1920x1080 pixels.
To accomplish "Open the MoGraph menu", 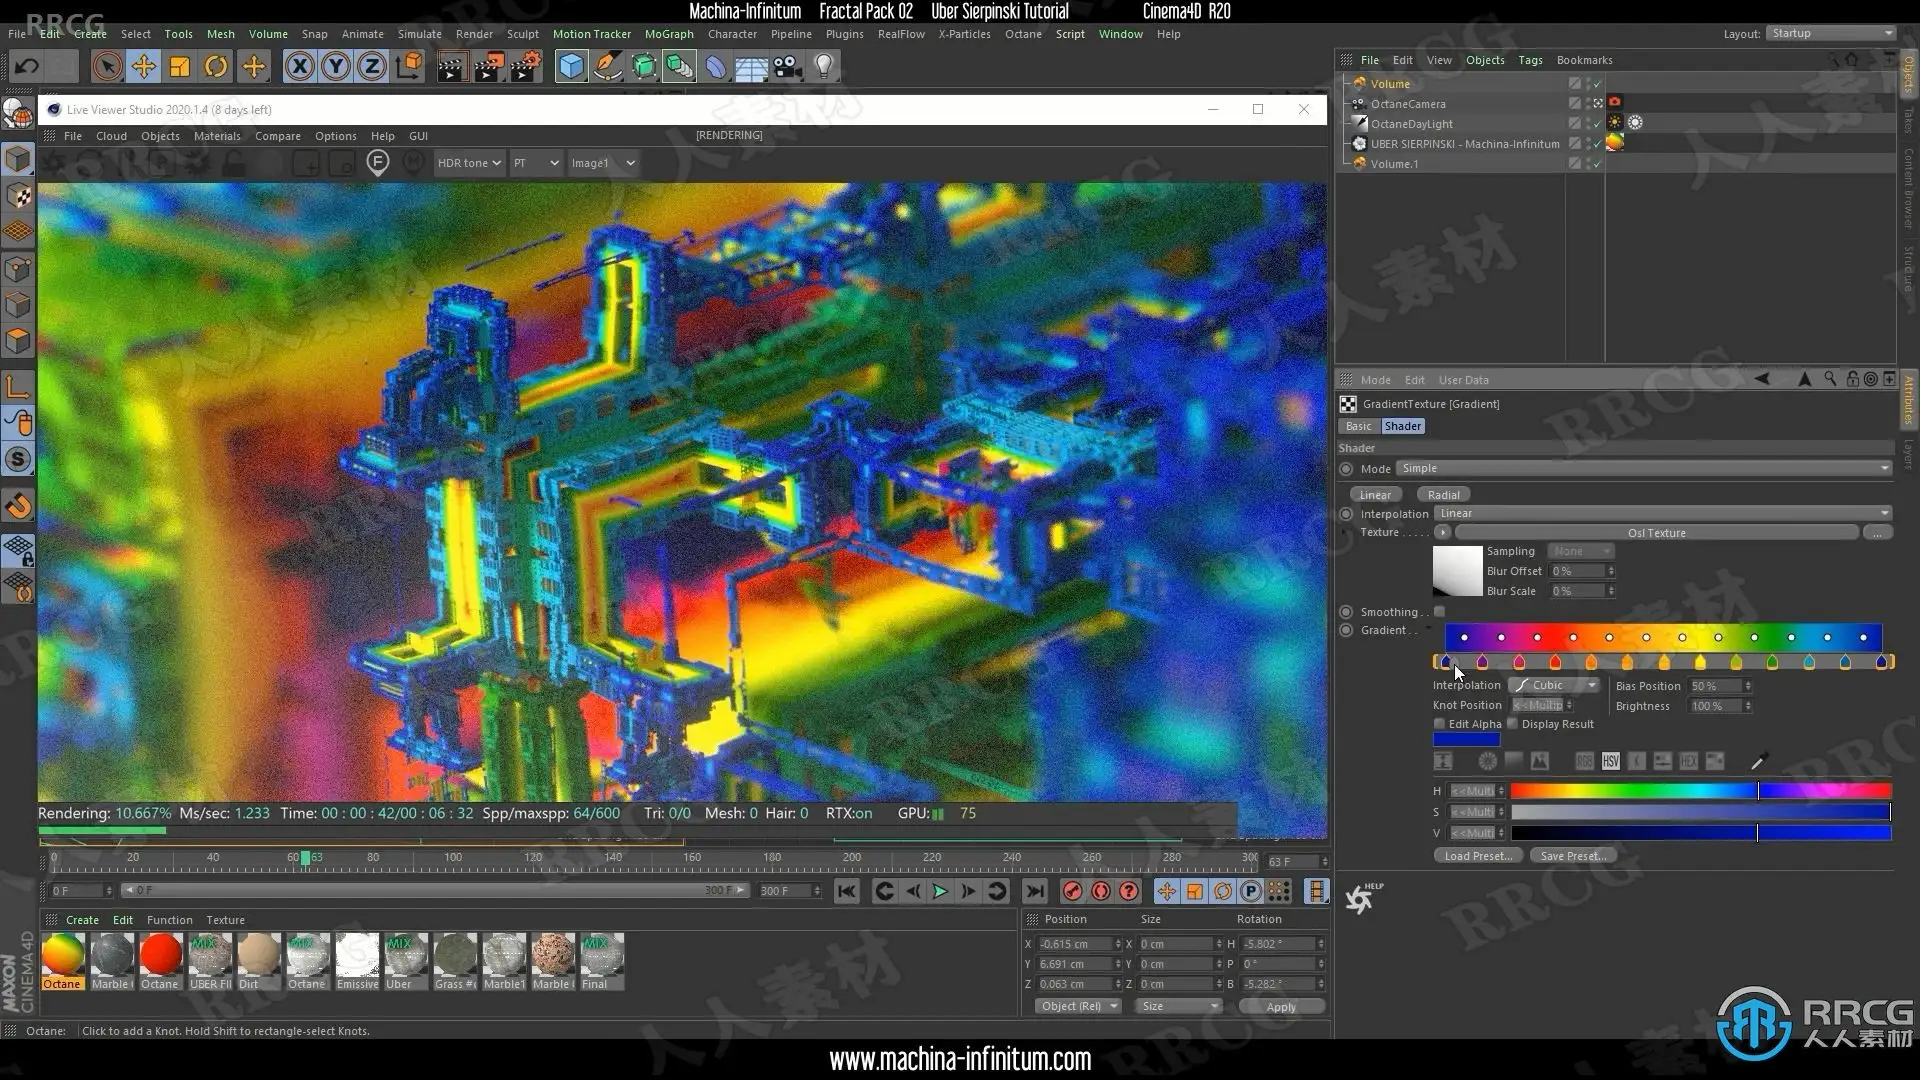I will pos(668,34).
